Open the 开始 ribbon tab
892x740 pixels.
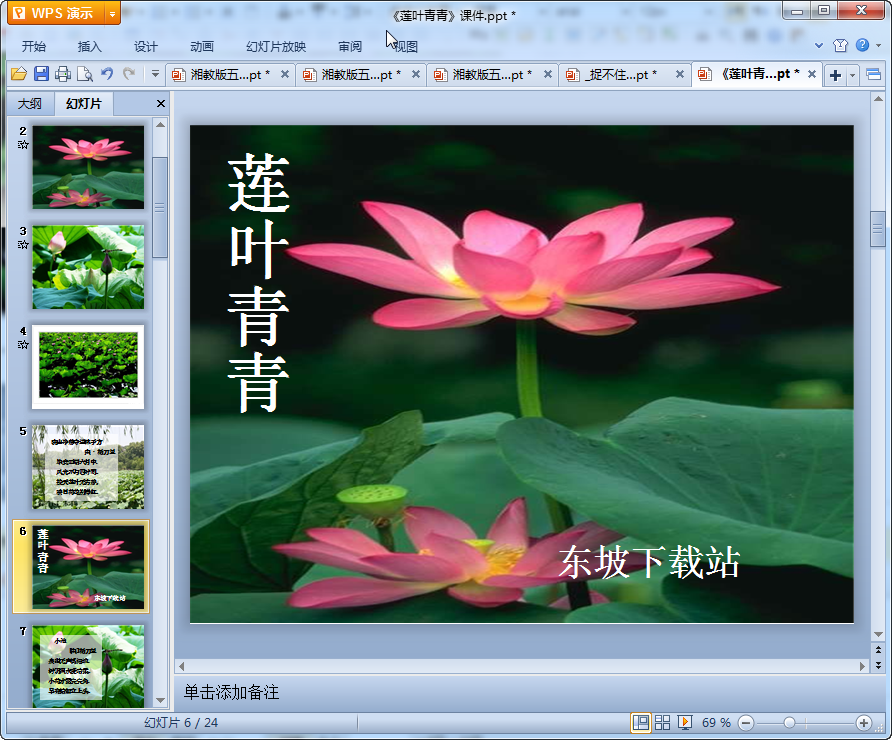point(34,47)
